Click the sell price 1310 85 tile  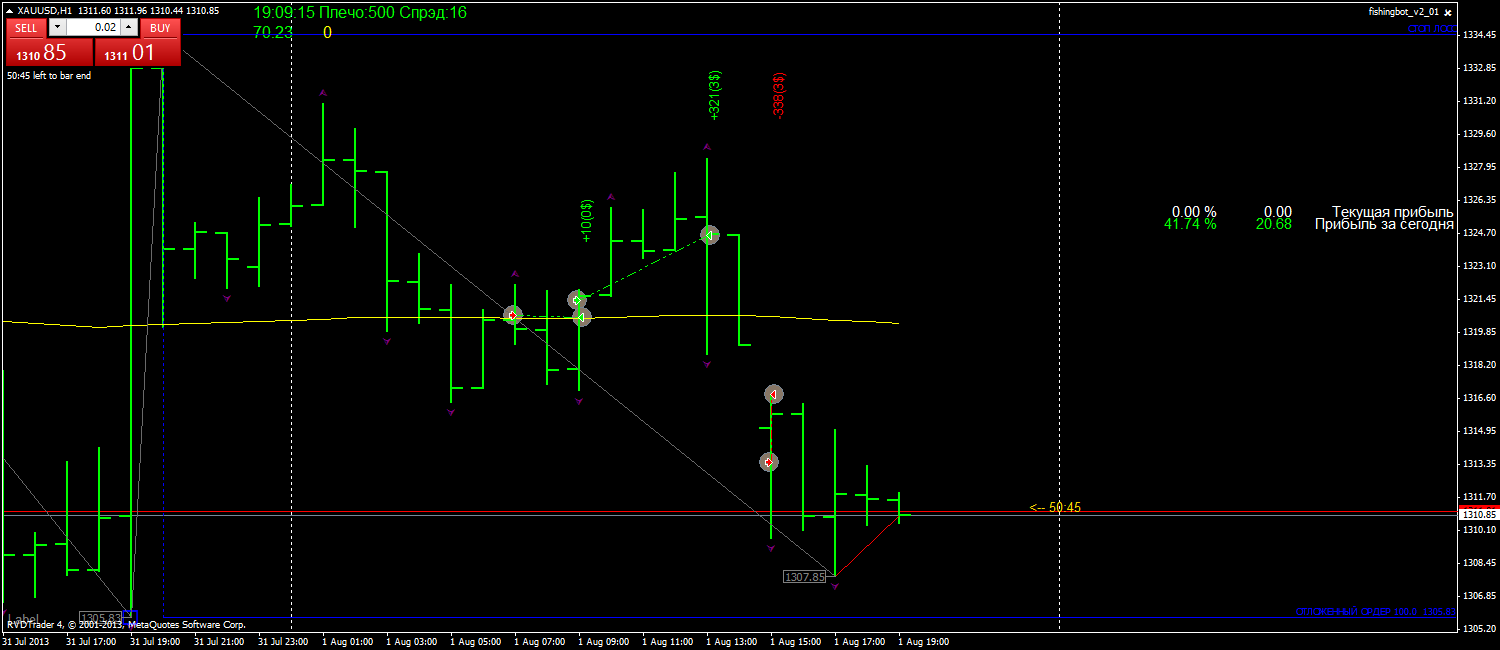pyautogui.click(x=49, y=52)
